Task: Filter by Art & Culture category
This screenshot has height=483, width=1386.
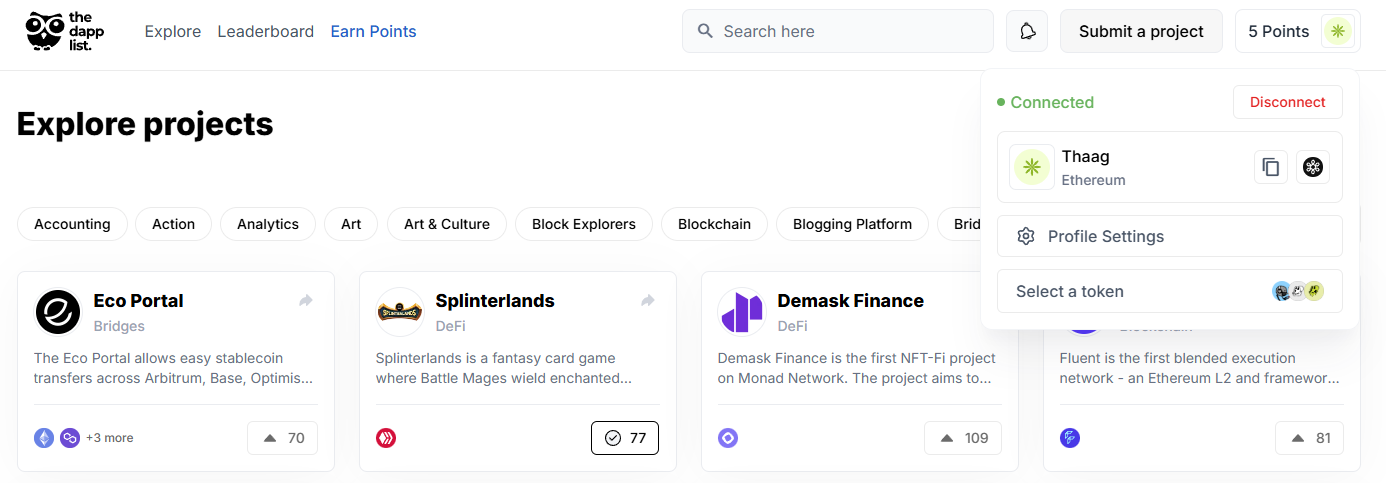Action: coord(447,224)
